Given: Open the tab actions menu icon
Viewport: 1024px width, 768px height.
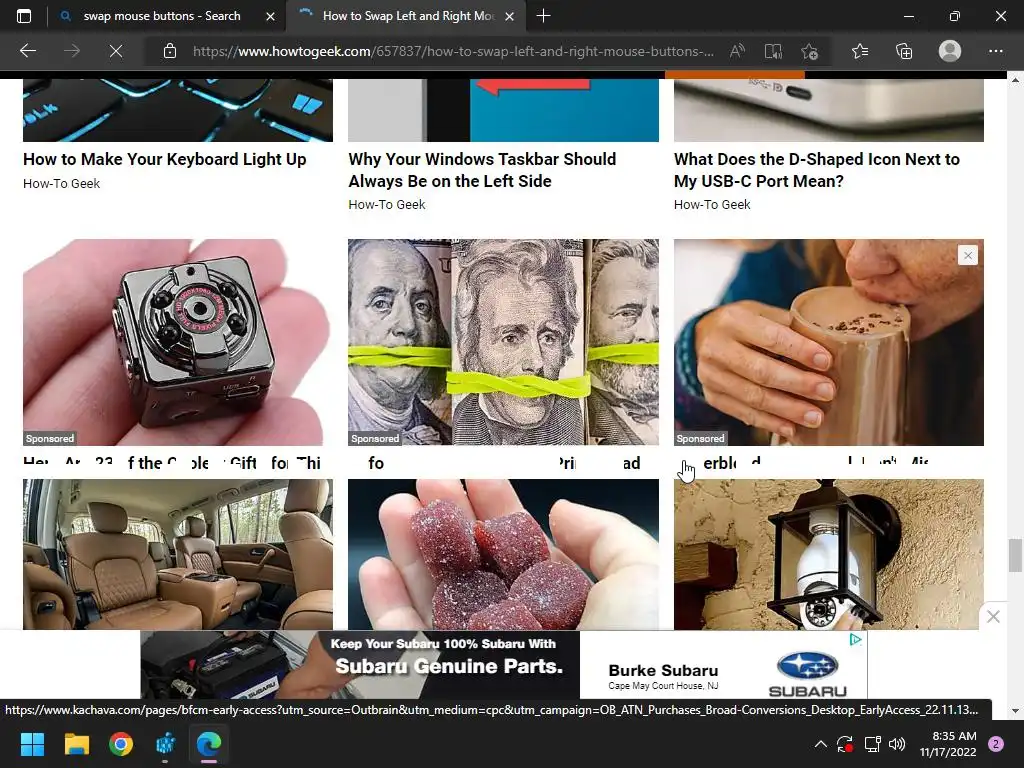Looking at the screenshot, I should click(24, 16).
